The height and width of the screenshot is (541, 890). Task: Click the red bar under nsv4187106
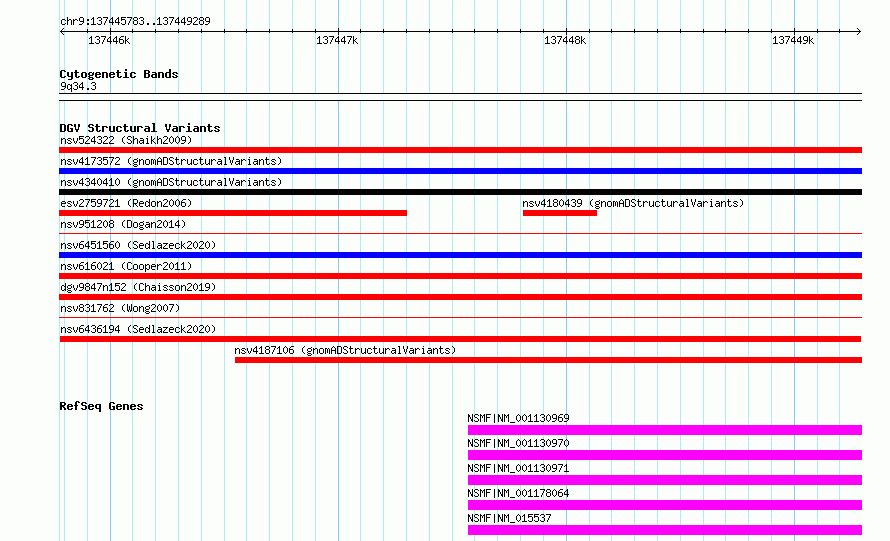tap(548, 360)
